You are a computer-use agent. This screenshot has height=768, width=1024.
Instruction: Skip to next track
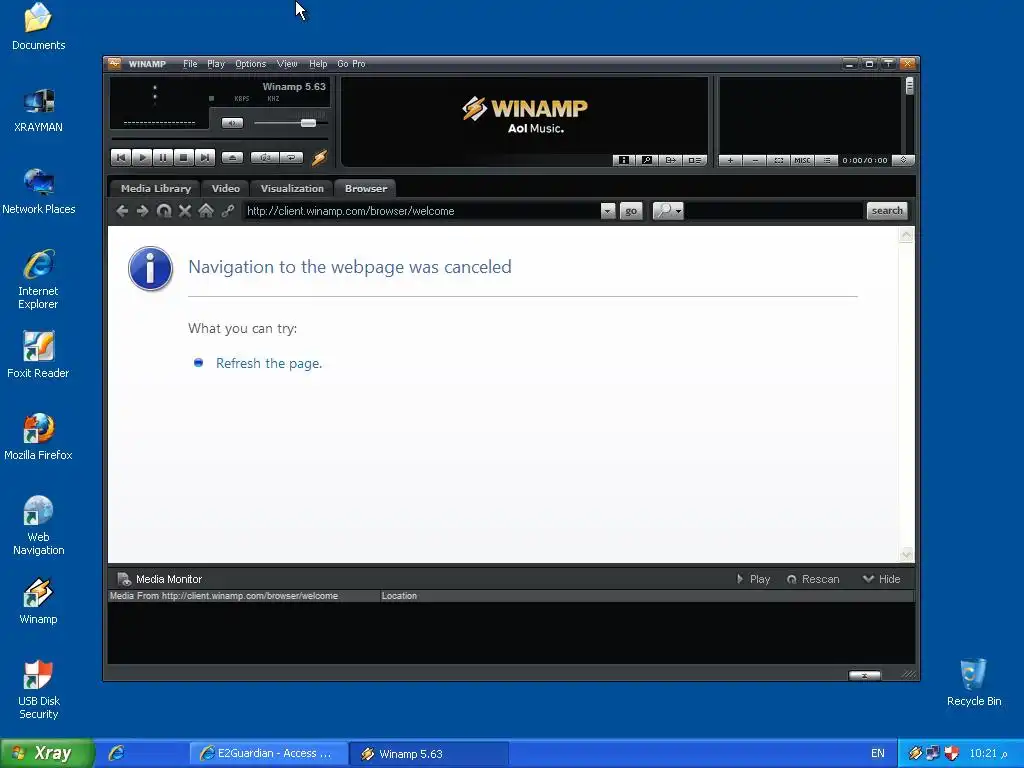(204, 157)
